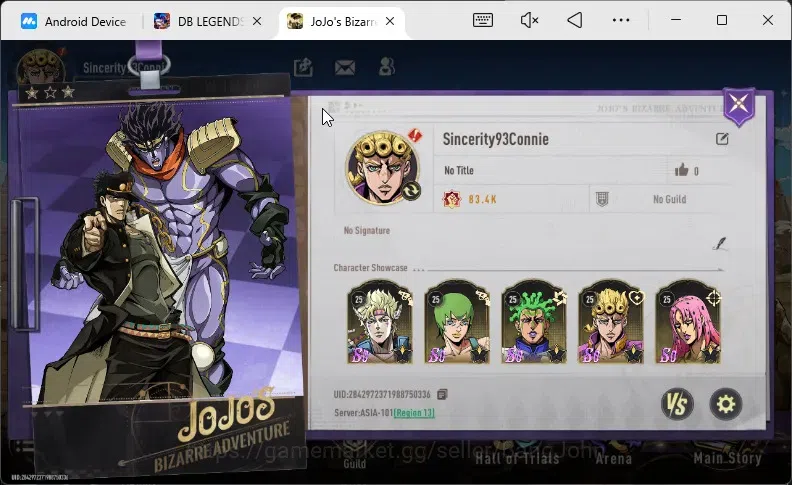Select the green curly-hair character card
Viewport: 792px width, 485px height.
pos(534,322)
